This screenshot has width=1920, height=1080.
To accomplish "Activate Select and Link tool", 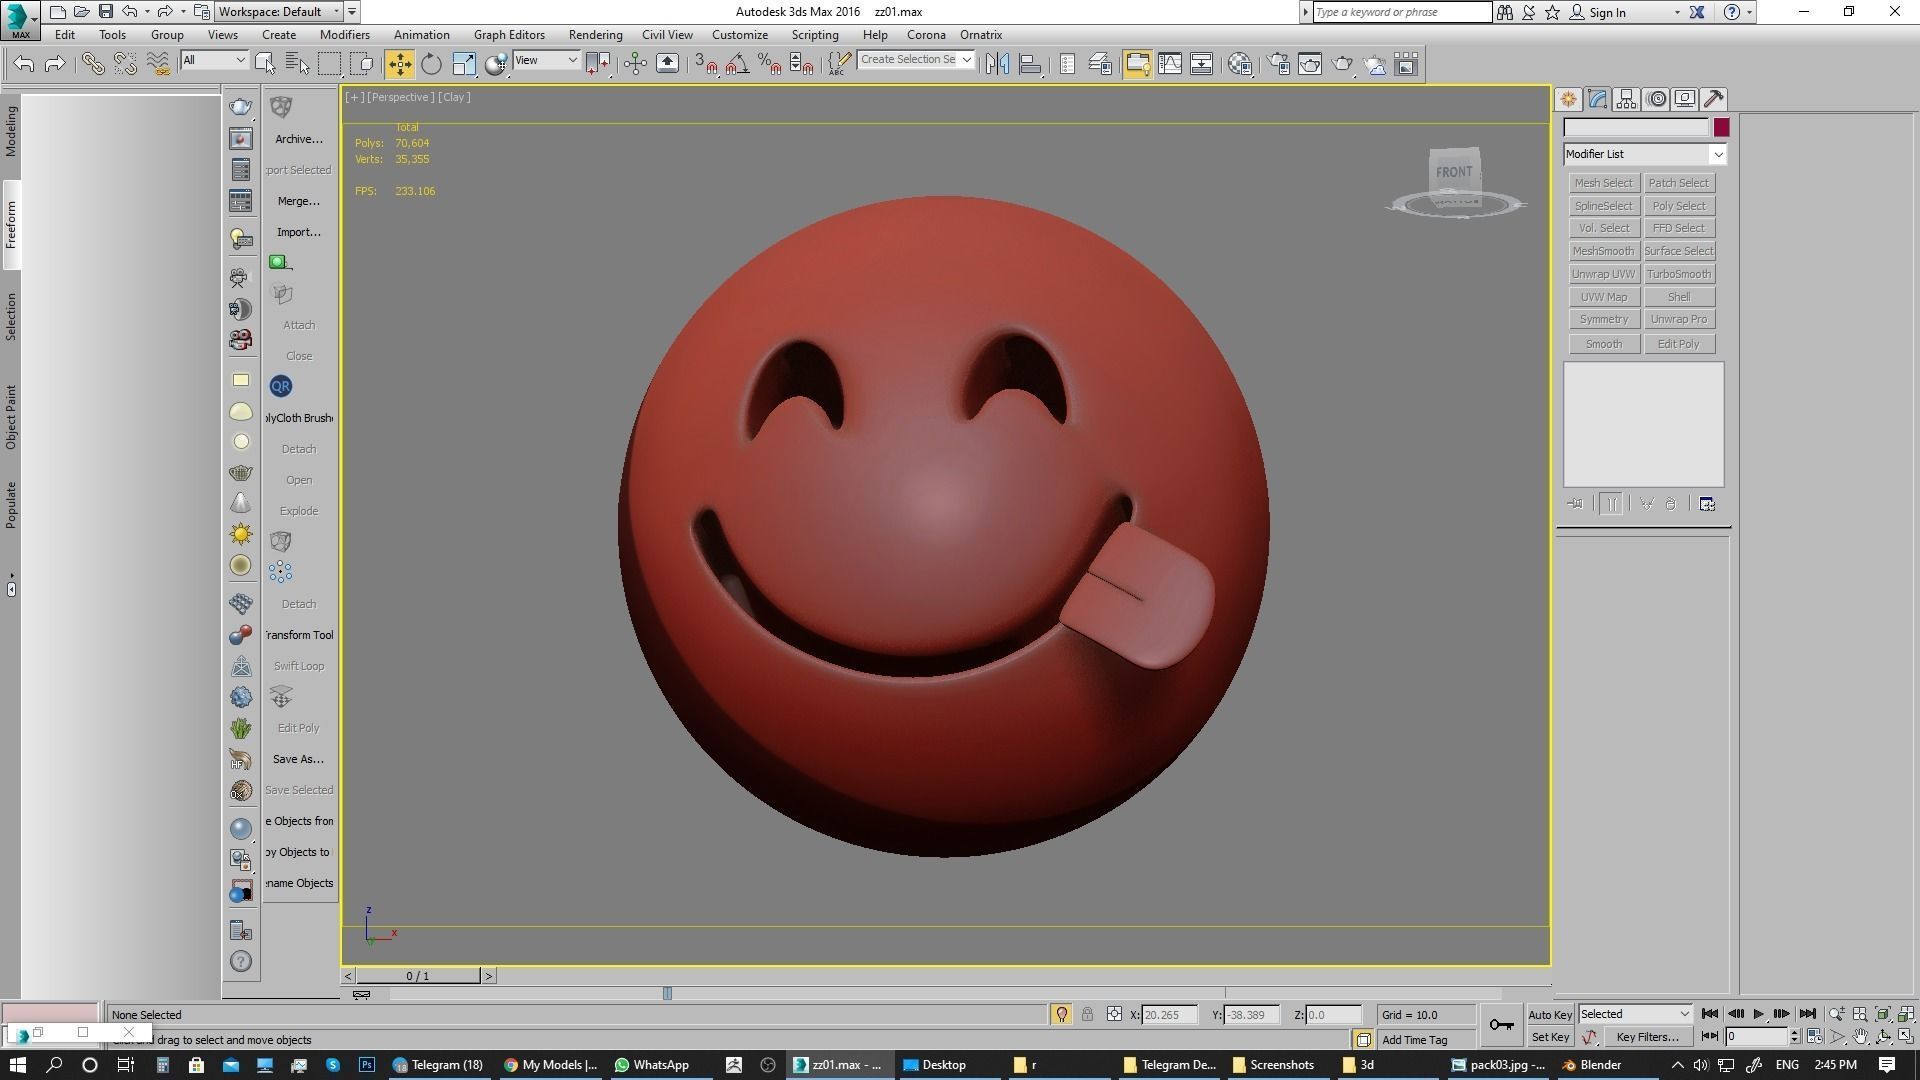I will tap(93, 64).
